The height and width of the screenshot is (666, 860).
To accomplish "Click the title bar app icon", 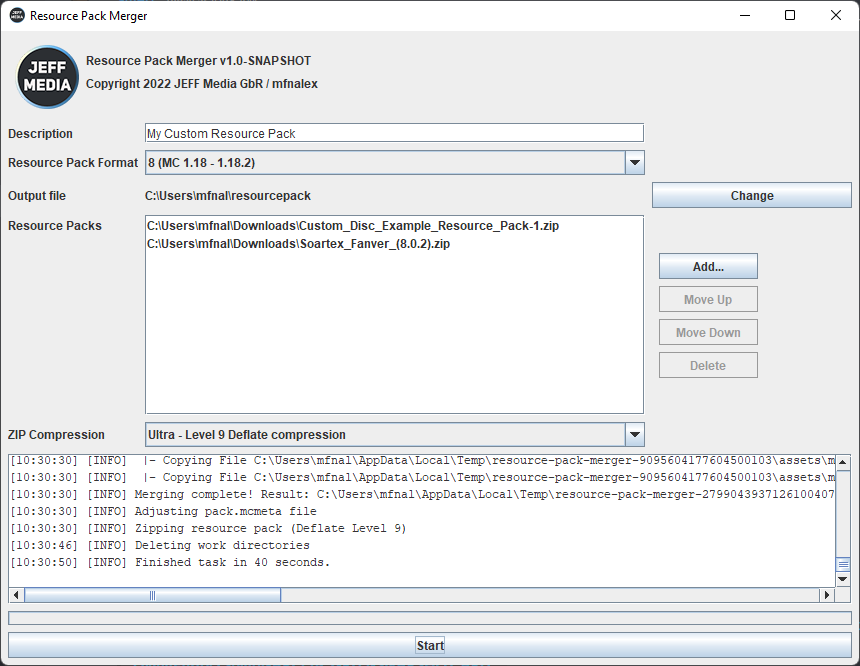I will (x=17, y=15).
